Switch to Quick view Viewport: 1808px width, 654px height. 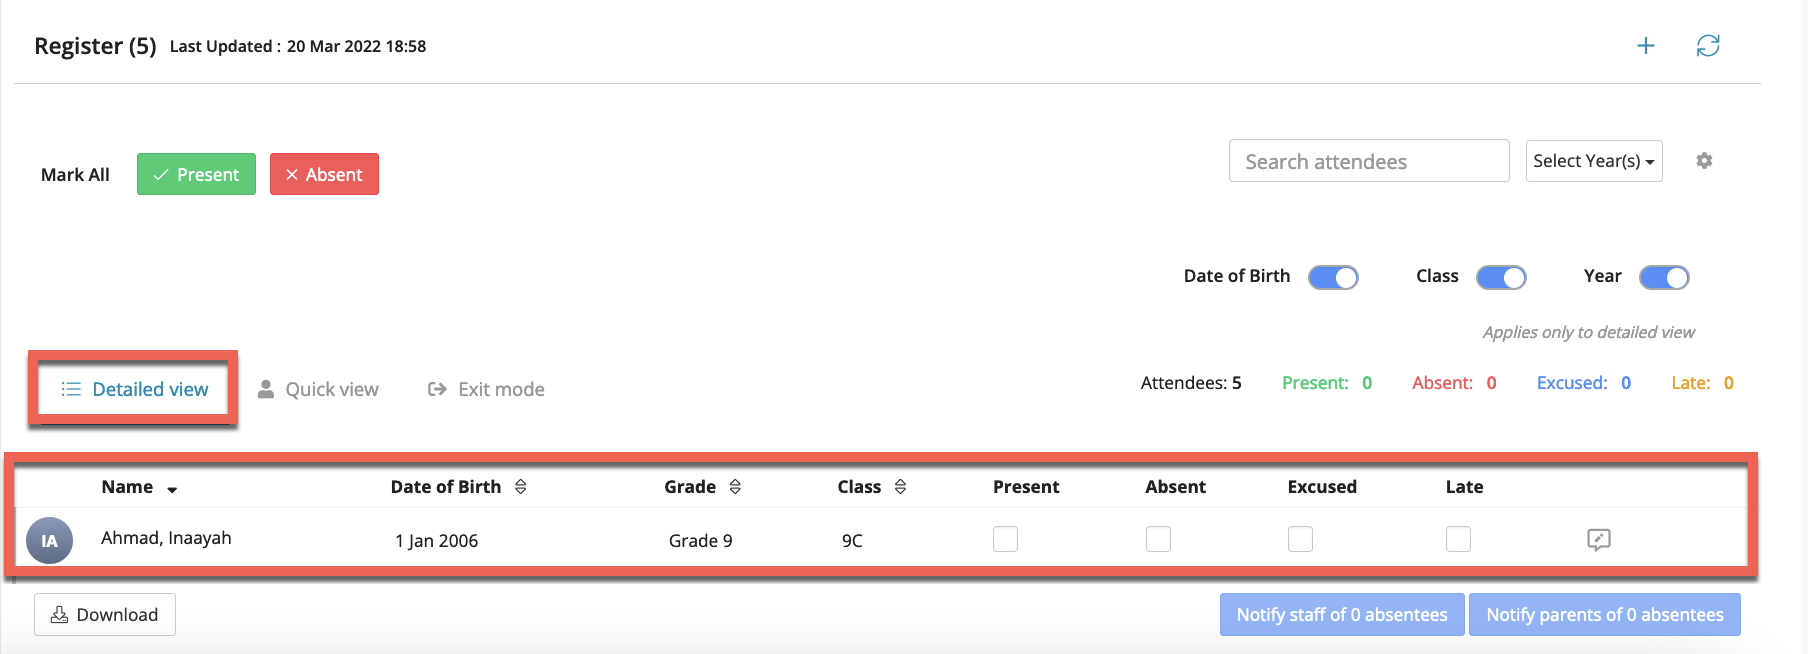318,389
